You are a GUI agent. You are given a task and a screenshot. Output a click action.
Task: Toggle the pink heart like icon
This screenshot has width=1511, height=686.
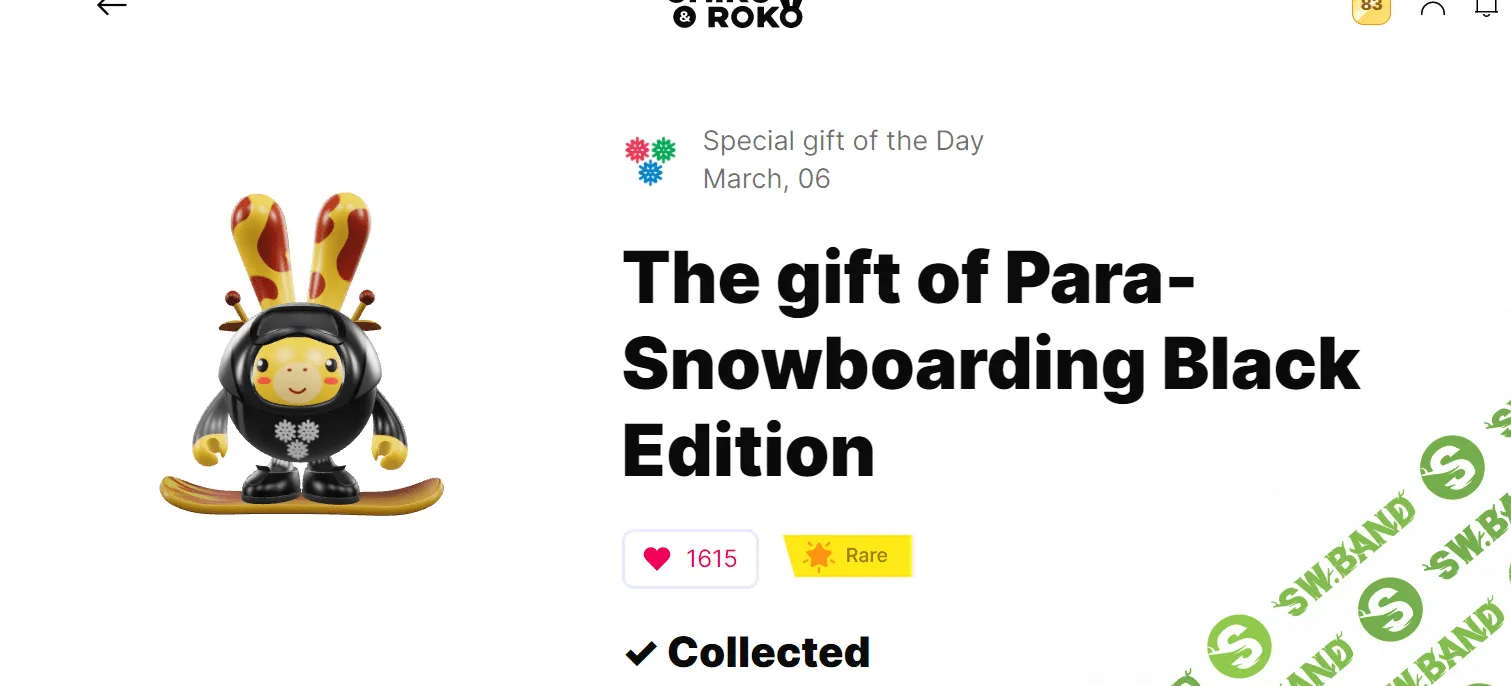(x=657, y=559)
